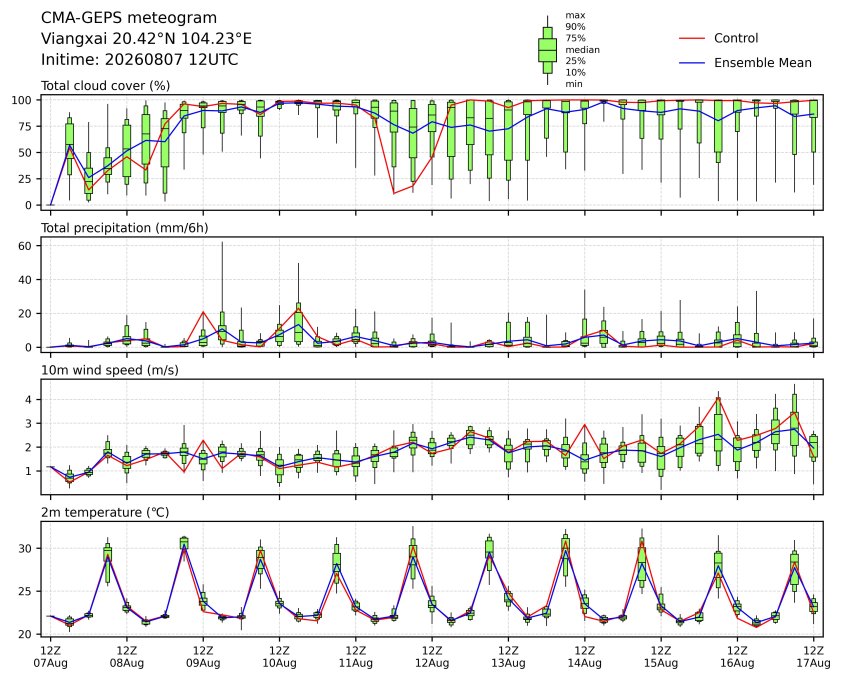Click the 10m wind speed panel title
Screen dimensions: 842x680
[x=110, y=370]
